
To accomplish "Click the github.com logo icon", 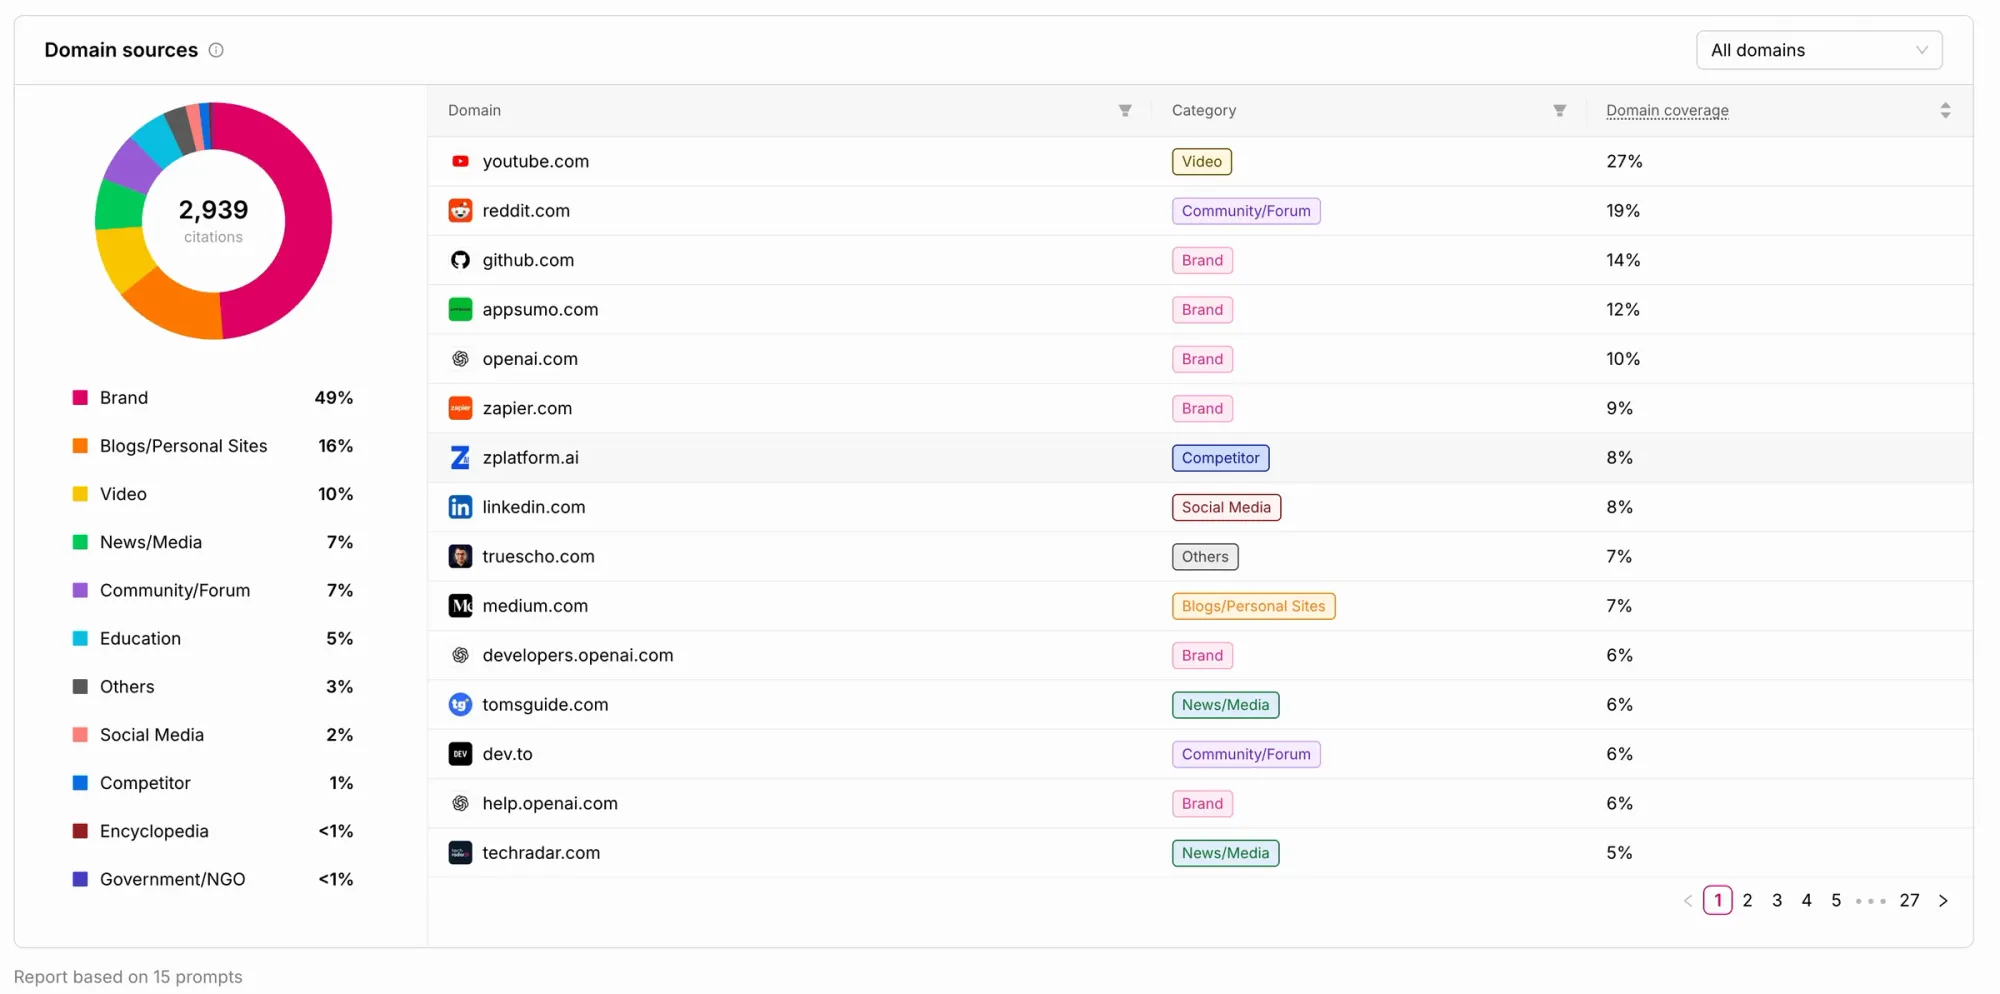I will [460, 260].
